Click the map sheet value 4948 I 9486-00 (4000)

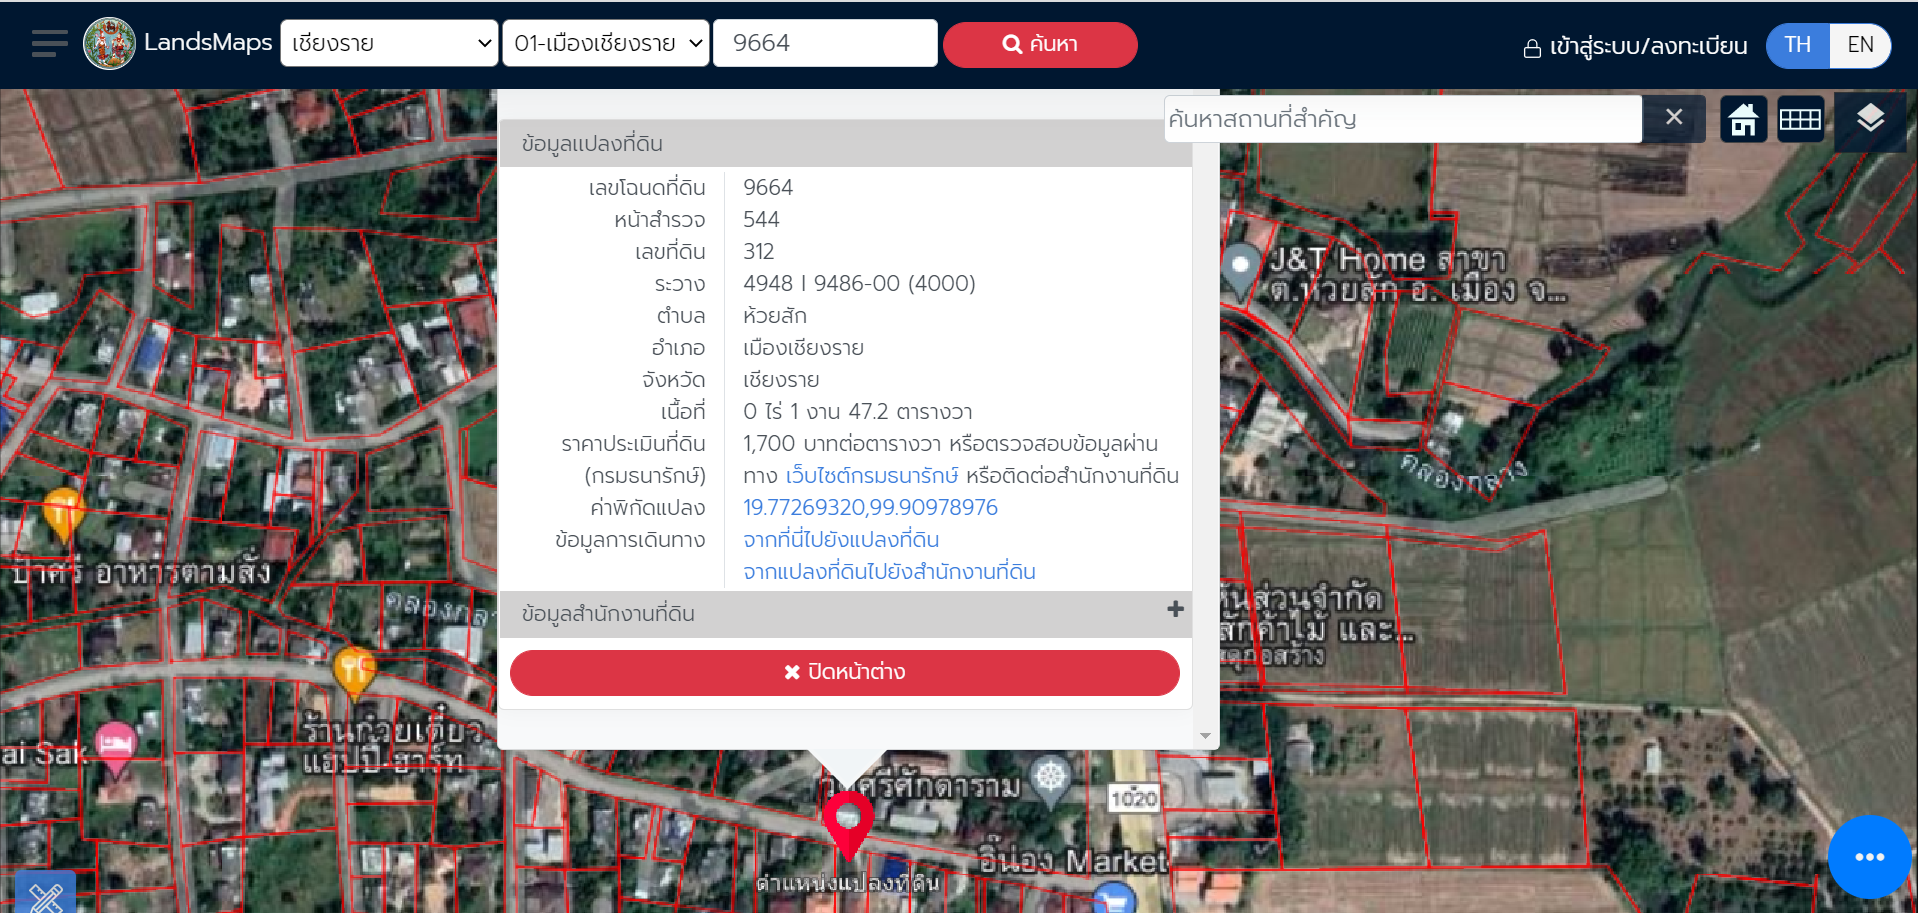click(859, 283)
